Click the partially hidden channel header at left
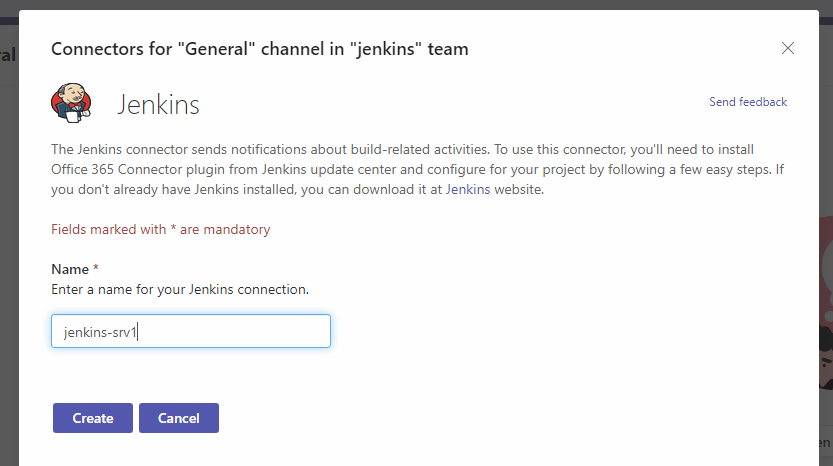 point(8,54)
